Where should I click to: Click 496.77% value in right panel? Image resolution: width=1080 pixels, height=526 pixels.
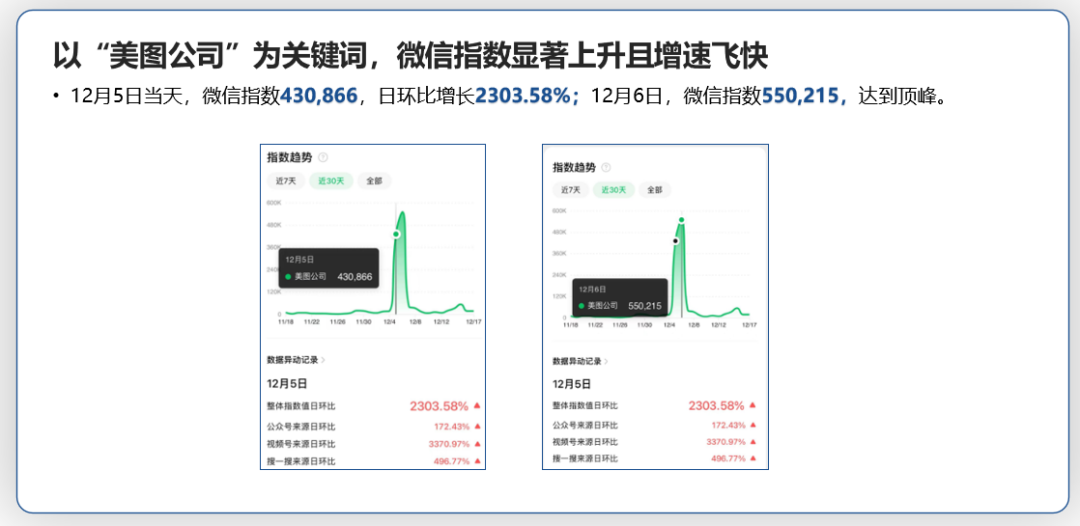pyautogui.click(x=729, y=458)
